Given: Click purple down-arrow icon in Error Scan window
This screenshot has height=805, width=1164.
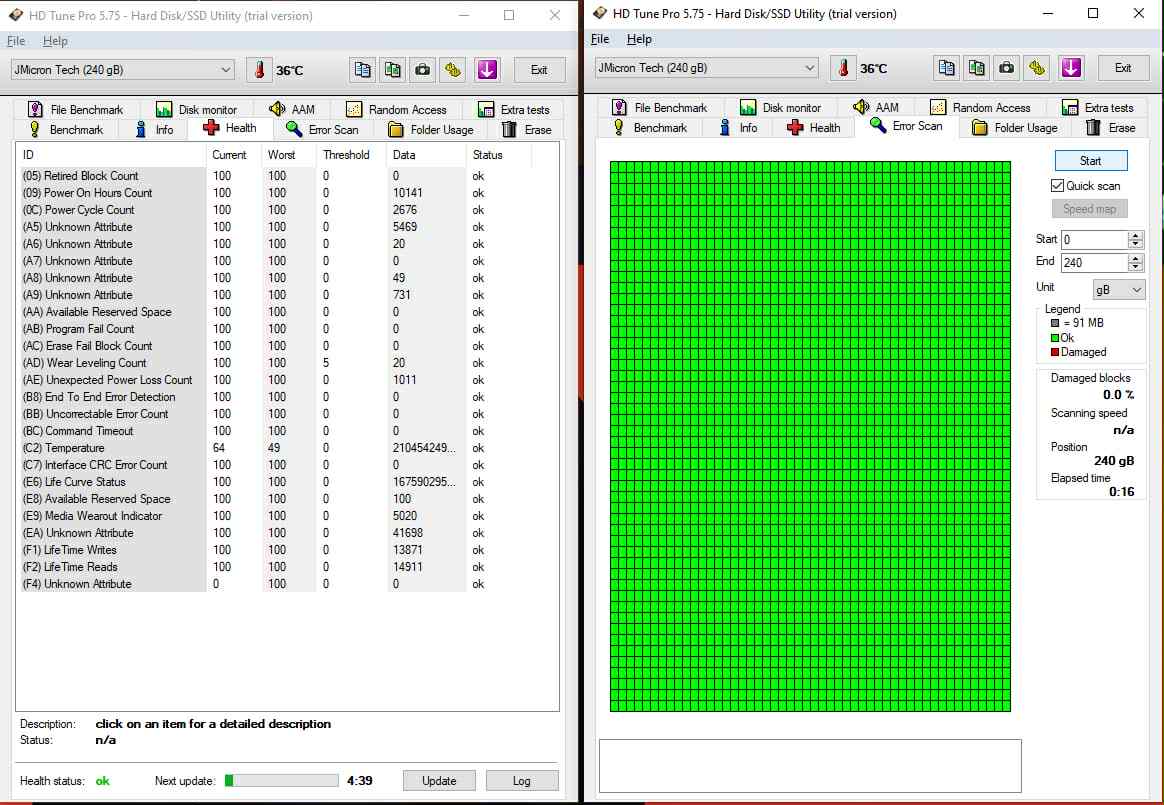Looking at the screenshot, I should [x=1071, y=68].
